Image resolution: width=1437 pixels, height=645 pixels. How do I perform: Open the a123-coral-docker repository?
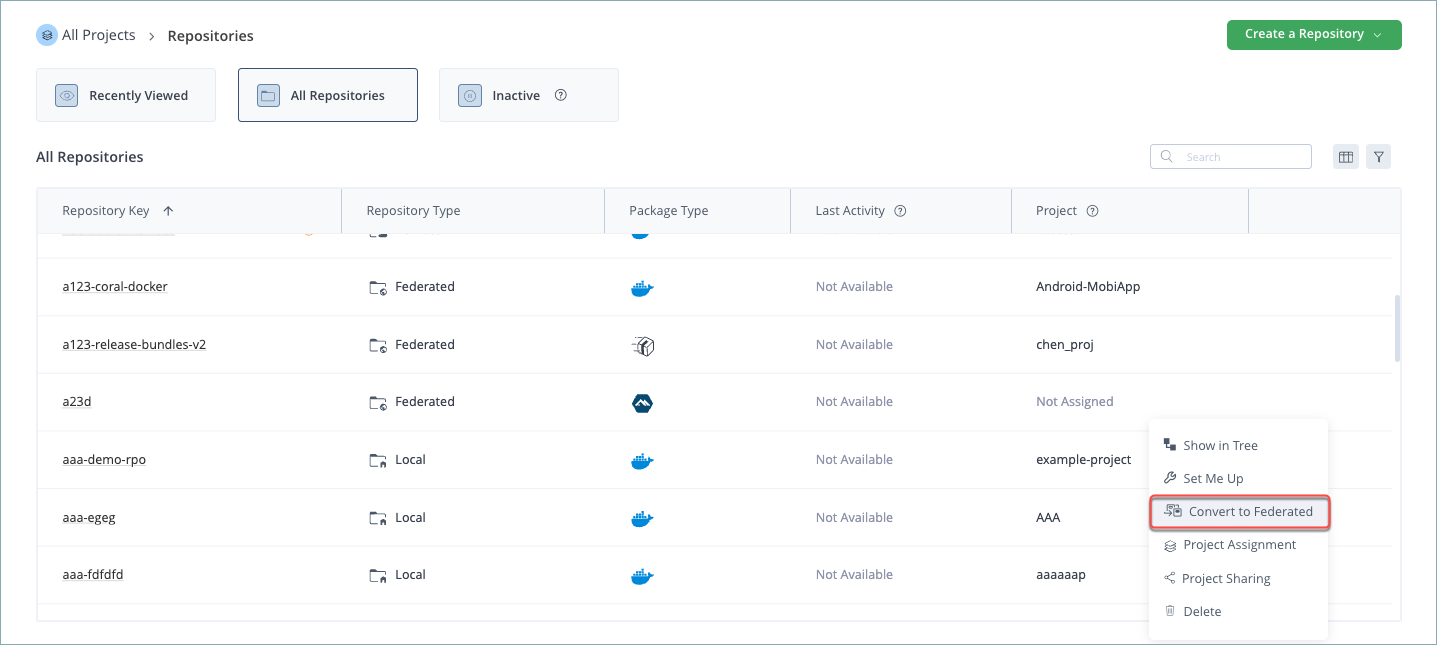click(x=115, y=287)
